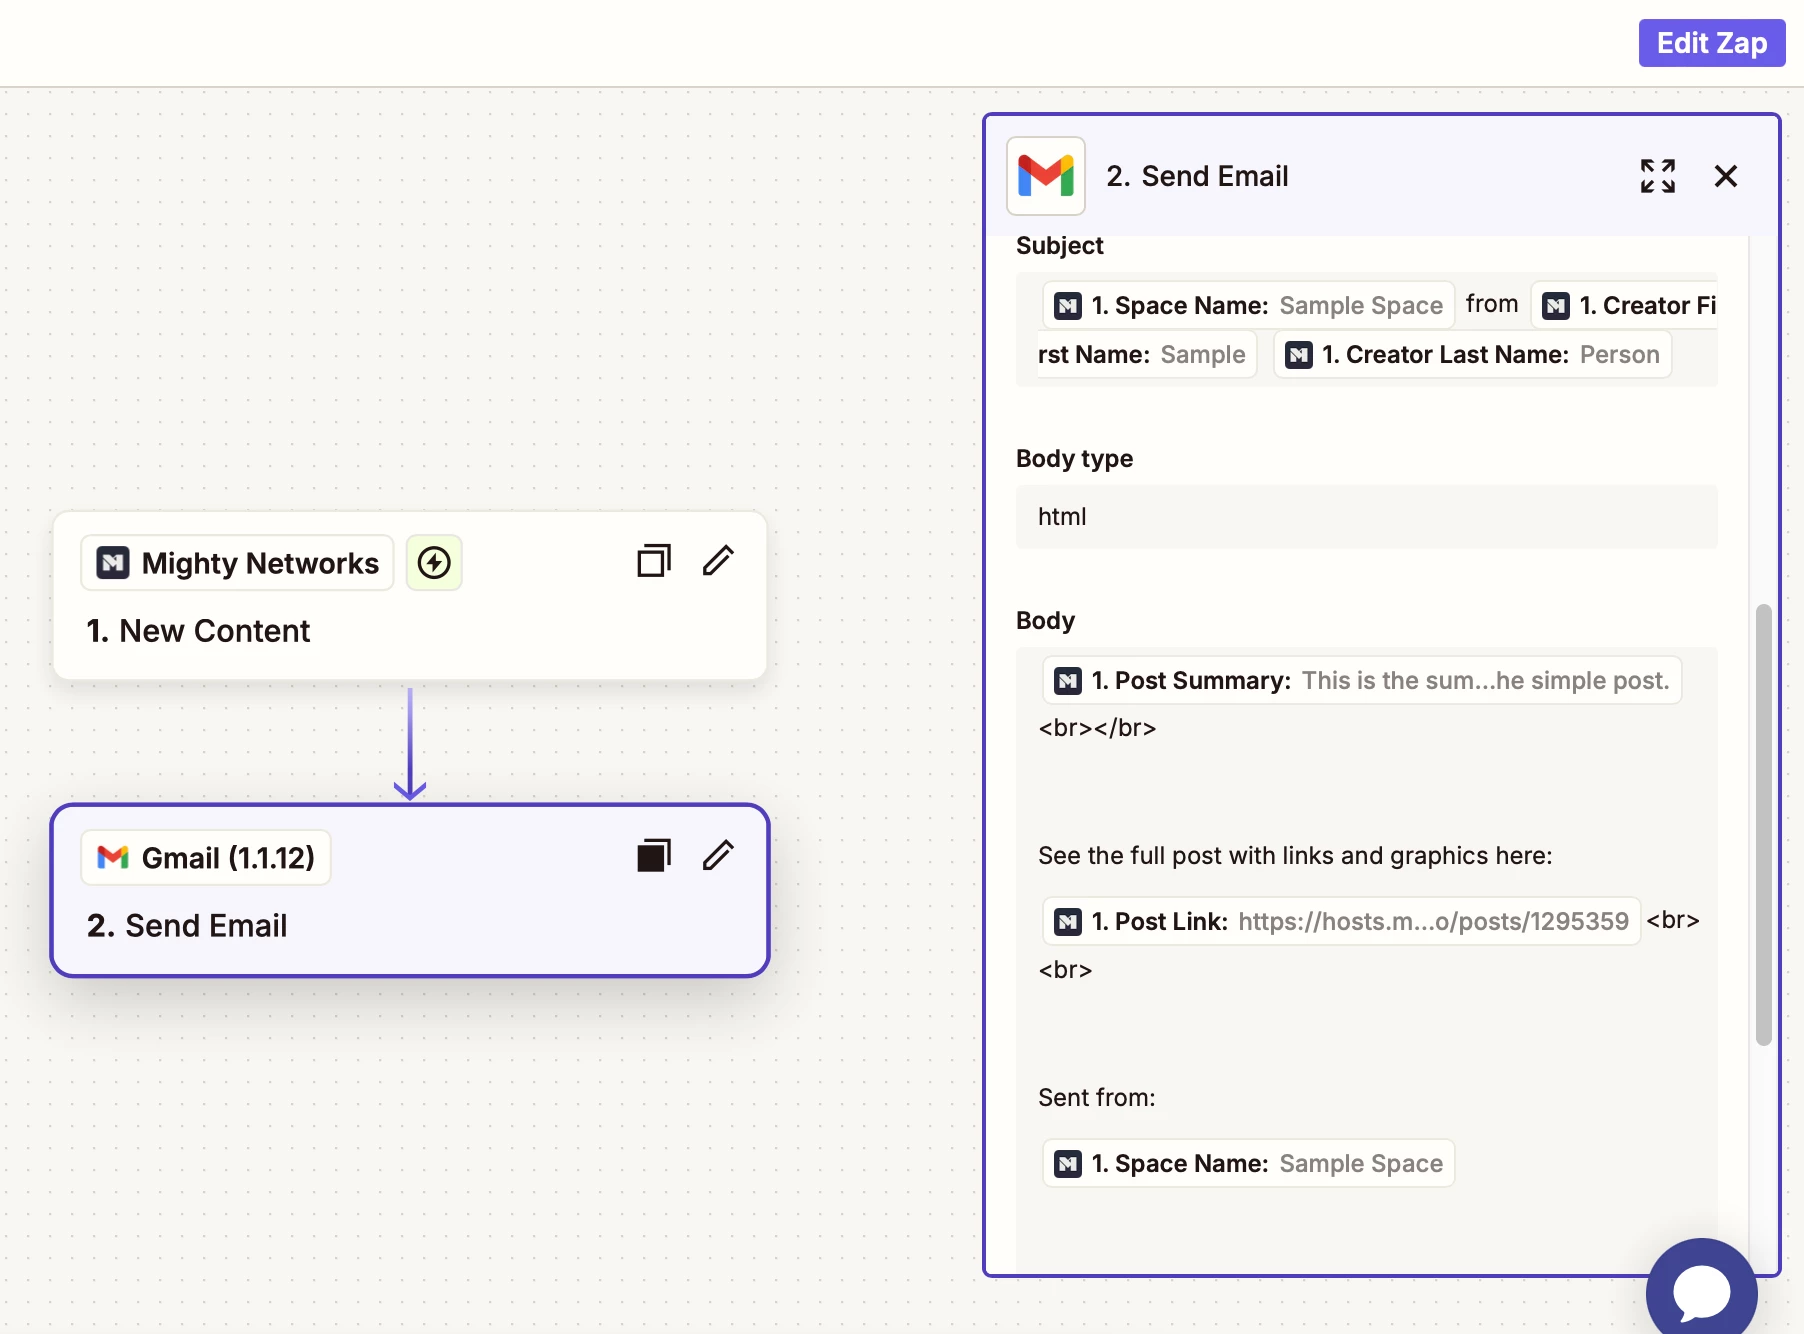
Task: Click the Subject field label
Action: point(1059,245)
